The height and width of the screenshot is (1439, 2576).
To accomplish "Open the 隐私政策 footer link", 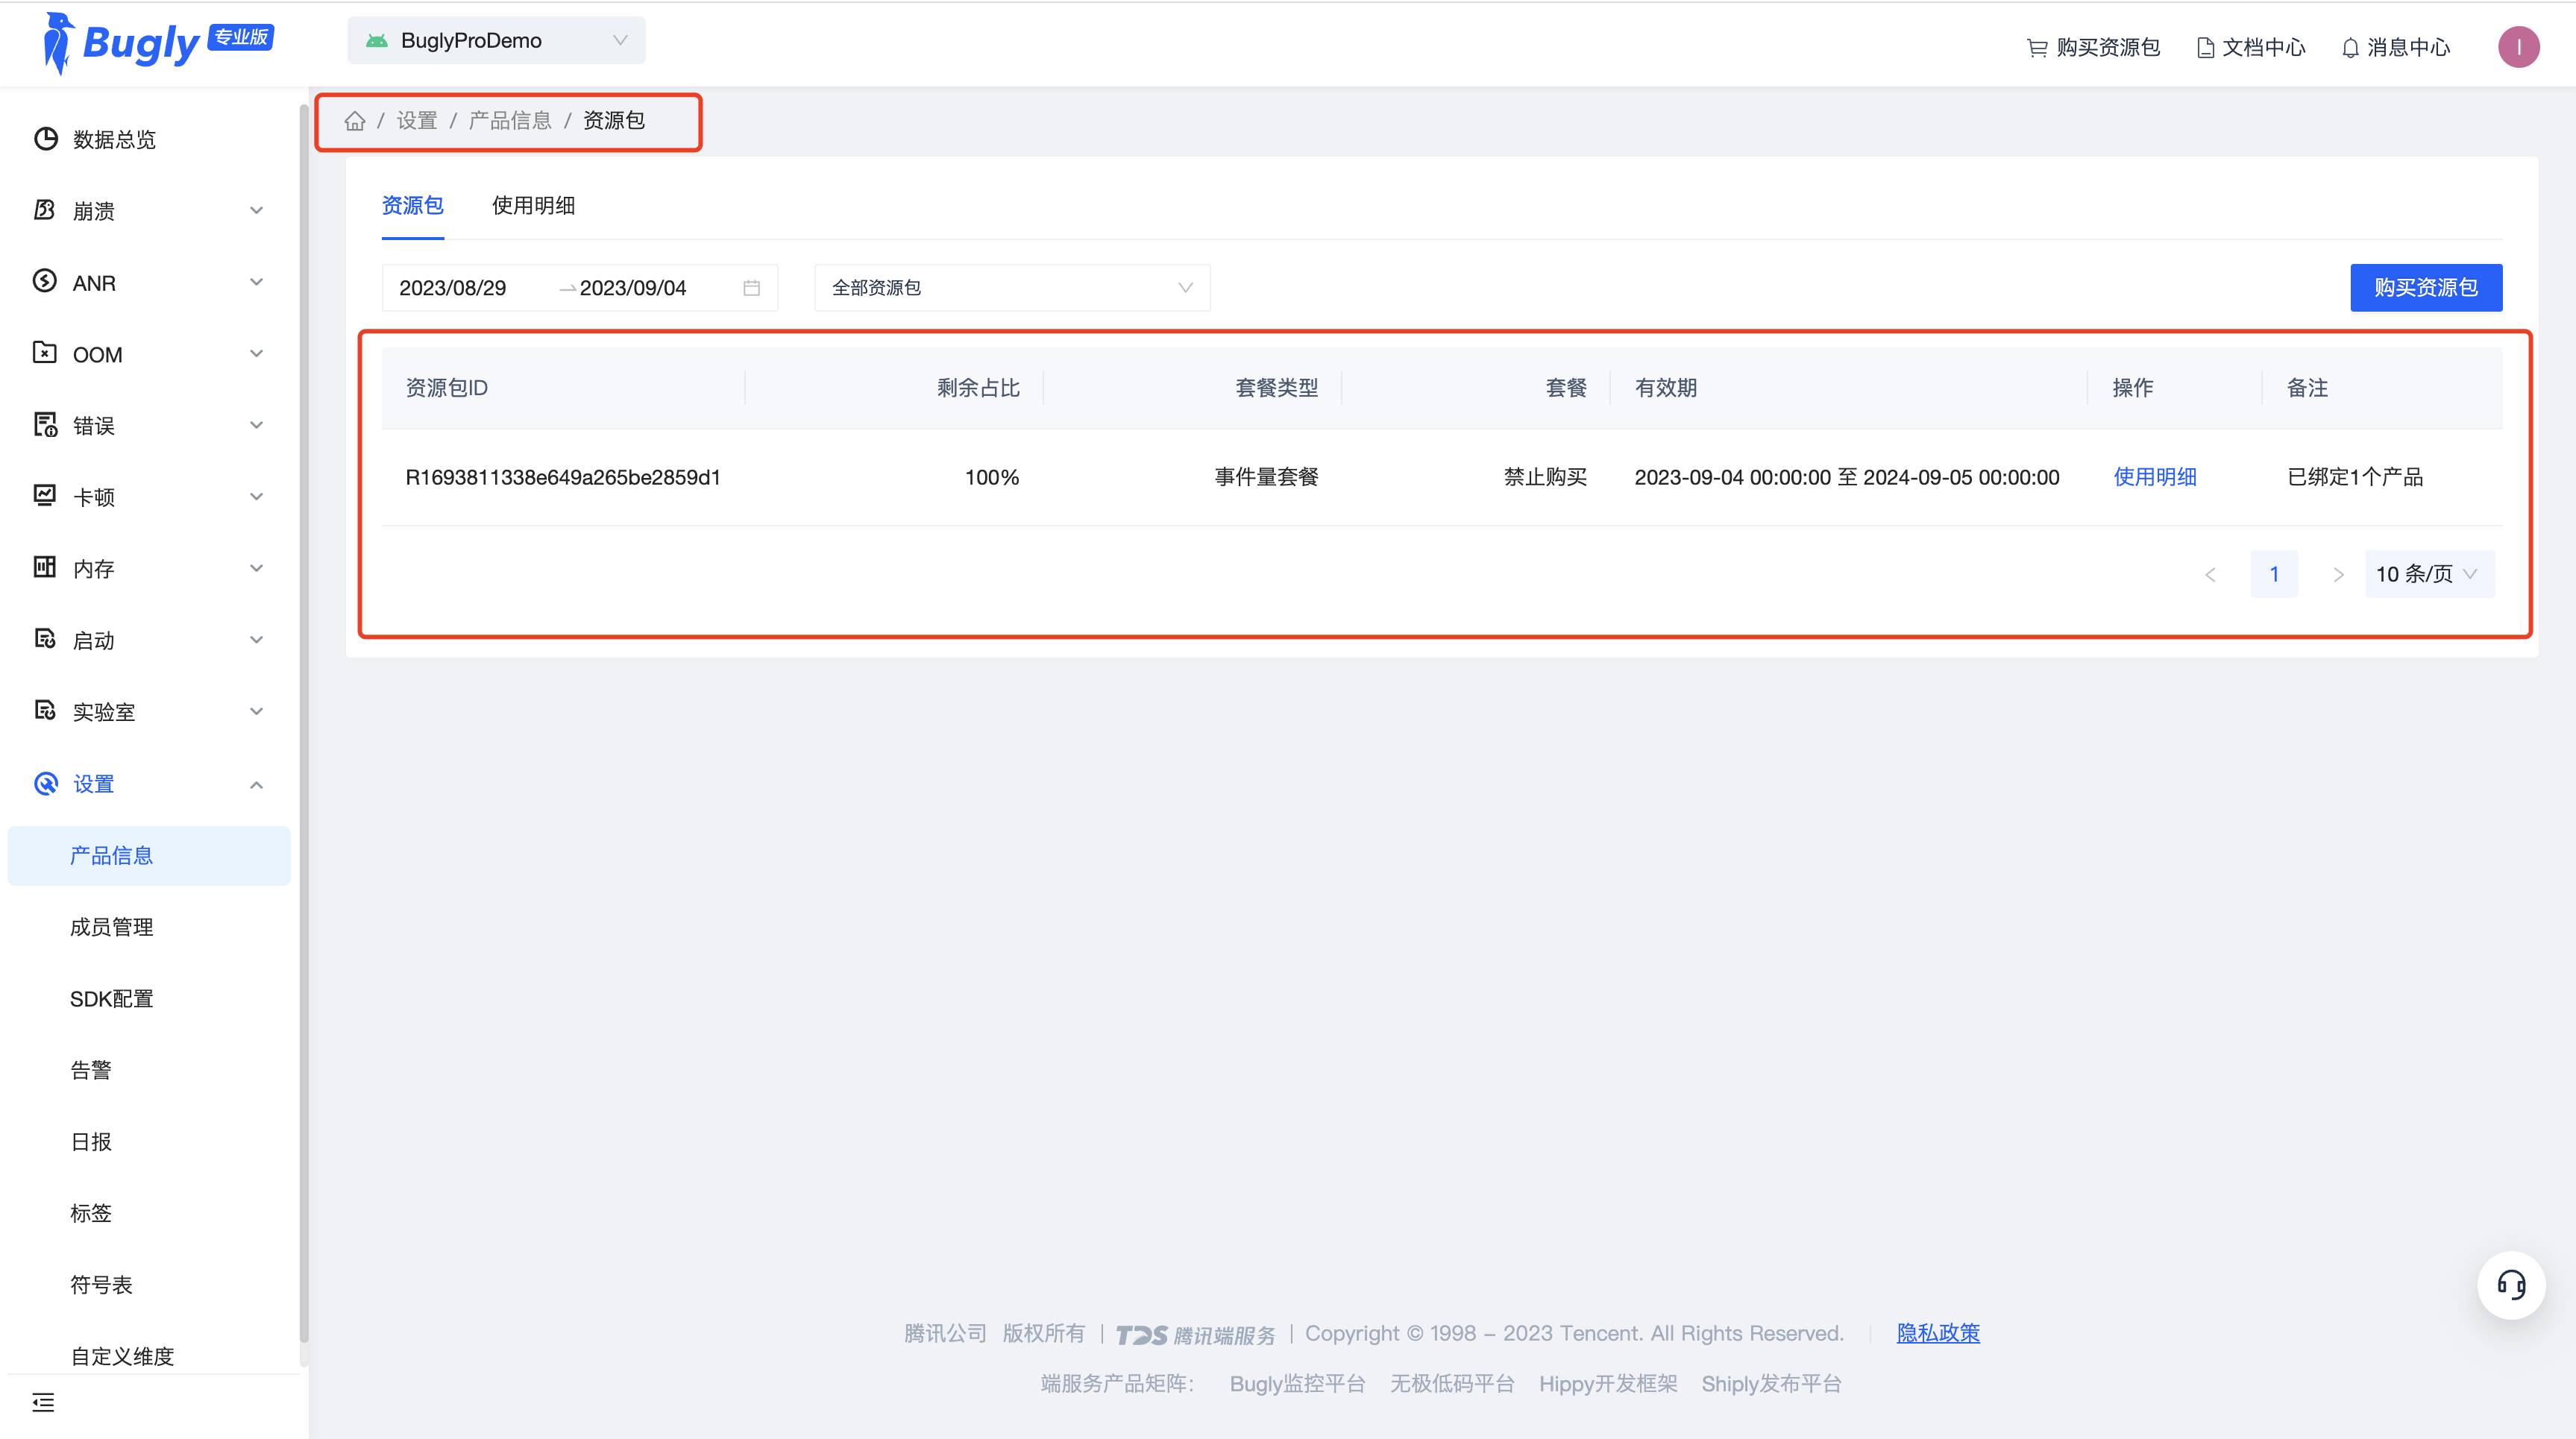I will click(1938, 1333).
